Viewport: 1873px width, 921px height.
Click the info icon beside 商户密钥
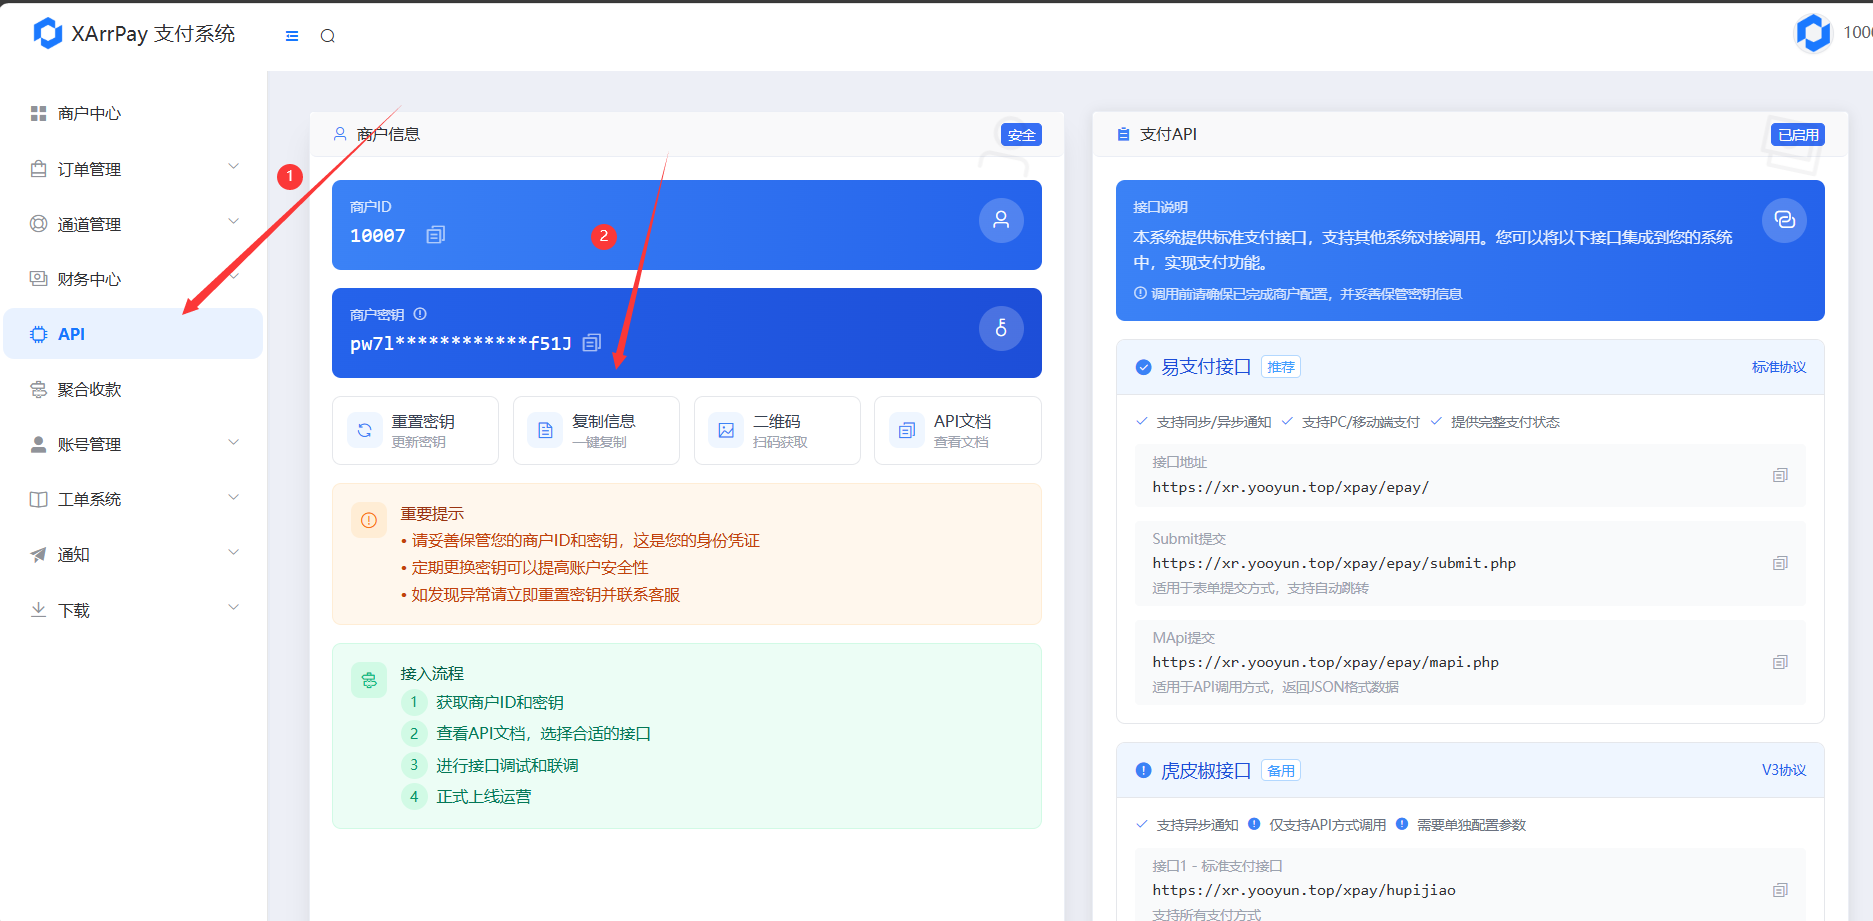point(420,313)
